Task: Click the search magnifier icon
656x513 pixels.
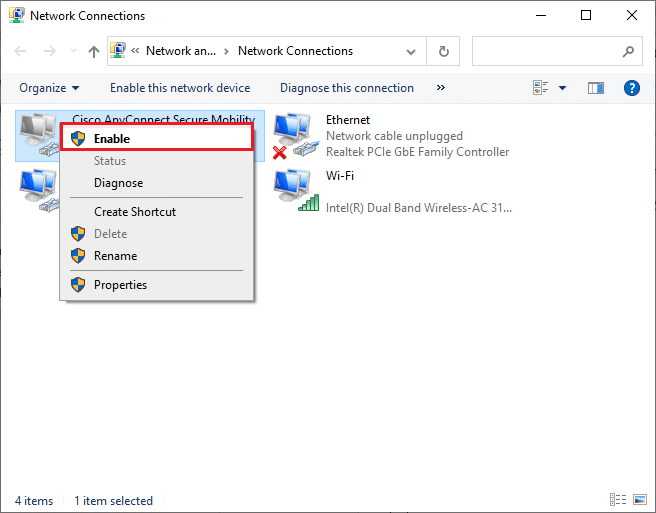Action: (x=628, y=51)
